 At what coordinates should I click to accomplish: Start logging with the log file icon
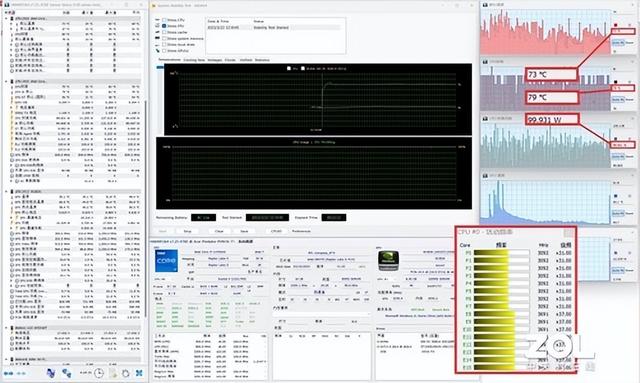point(113,373)
